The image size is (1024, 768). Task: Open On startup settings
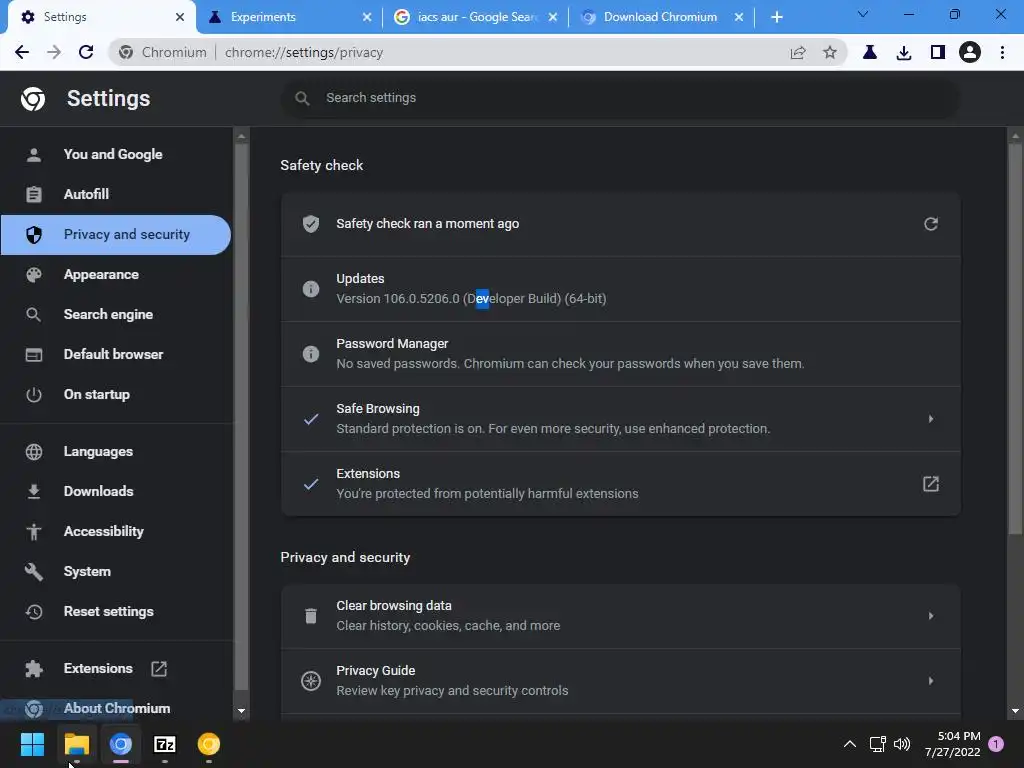(x=115, y=394)
